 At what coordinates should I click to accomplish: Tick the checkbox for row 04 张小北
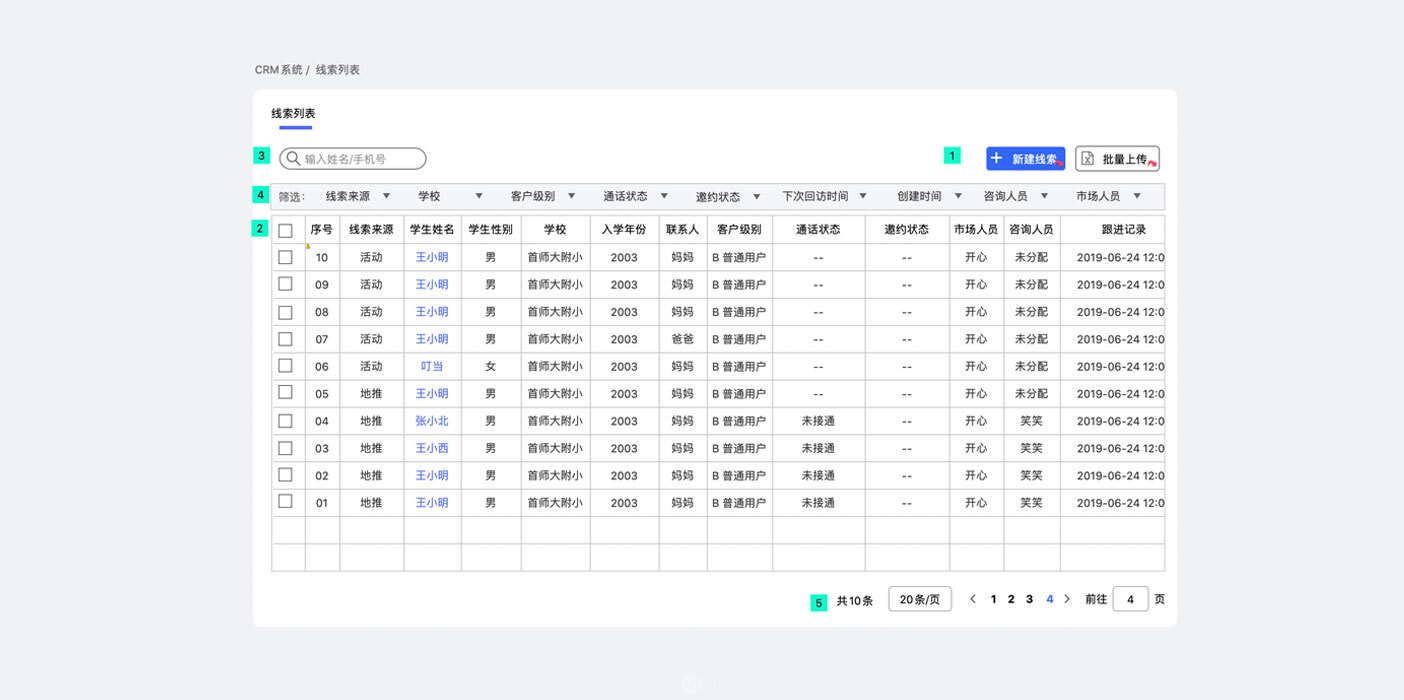tap(285, 421)
